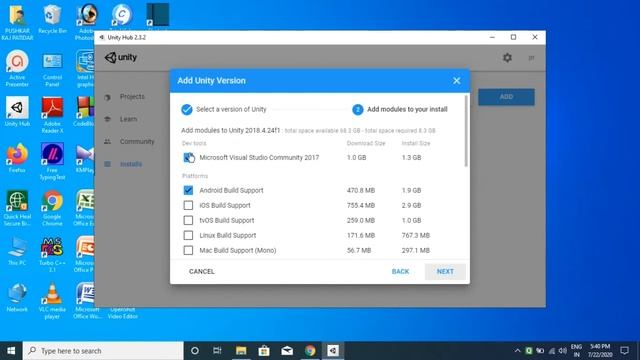This screenshot has width=640, height=360.
Task: Click the Unity logo in the Hub header
Action: point(121,58)
